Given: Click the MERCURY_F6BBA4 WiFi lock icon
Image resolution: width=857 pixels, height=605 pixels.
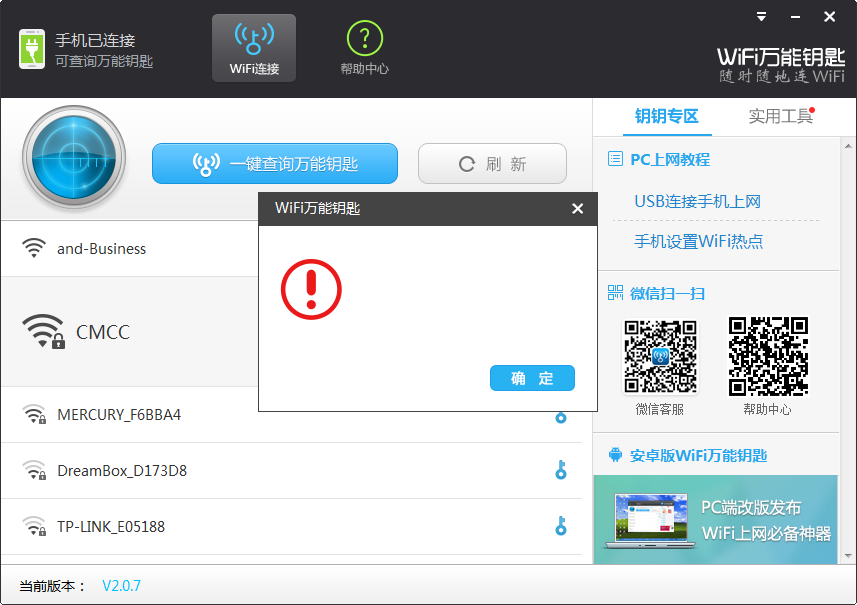Looking at the screenshot, I should pyautogui.click(x=34, y=415).
